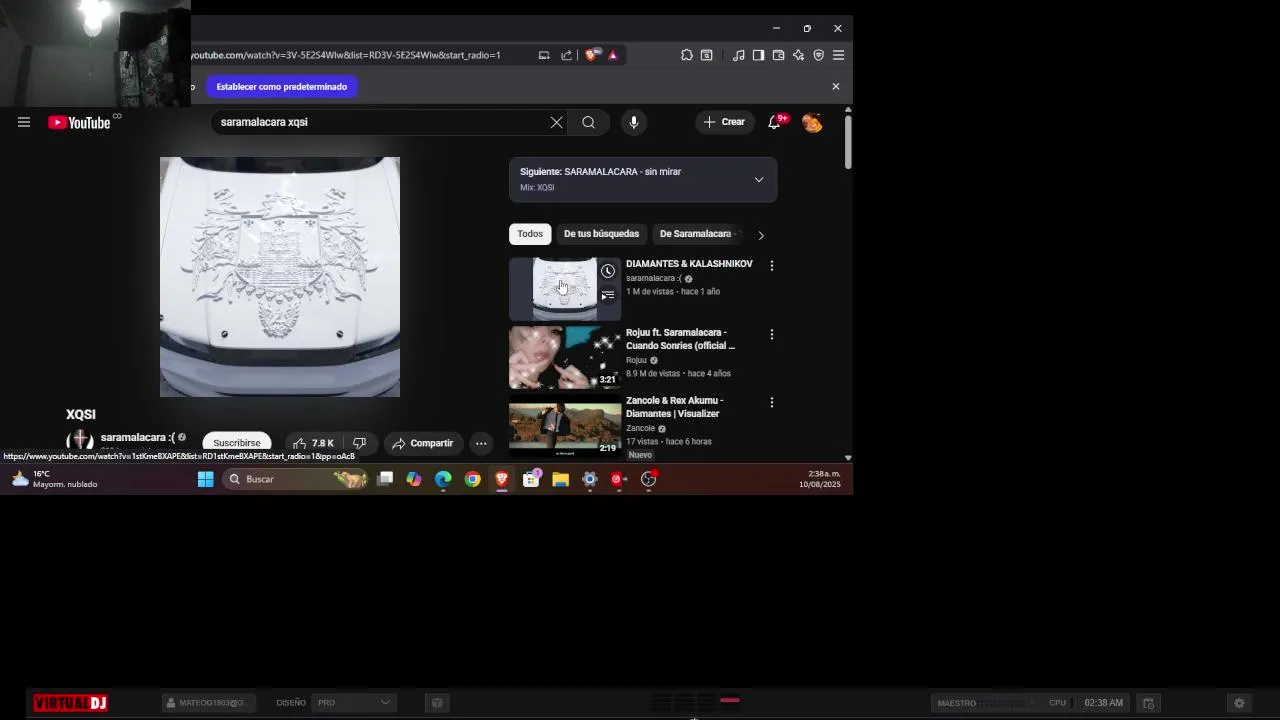Screen dimensions: 1280x720
Task: Open the YouTube account avatar menu
Action: click(x=812, y=122)
